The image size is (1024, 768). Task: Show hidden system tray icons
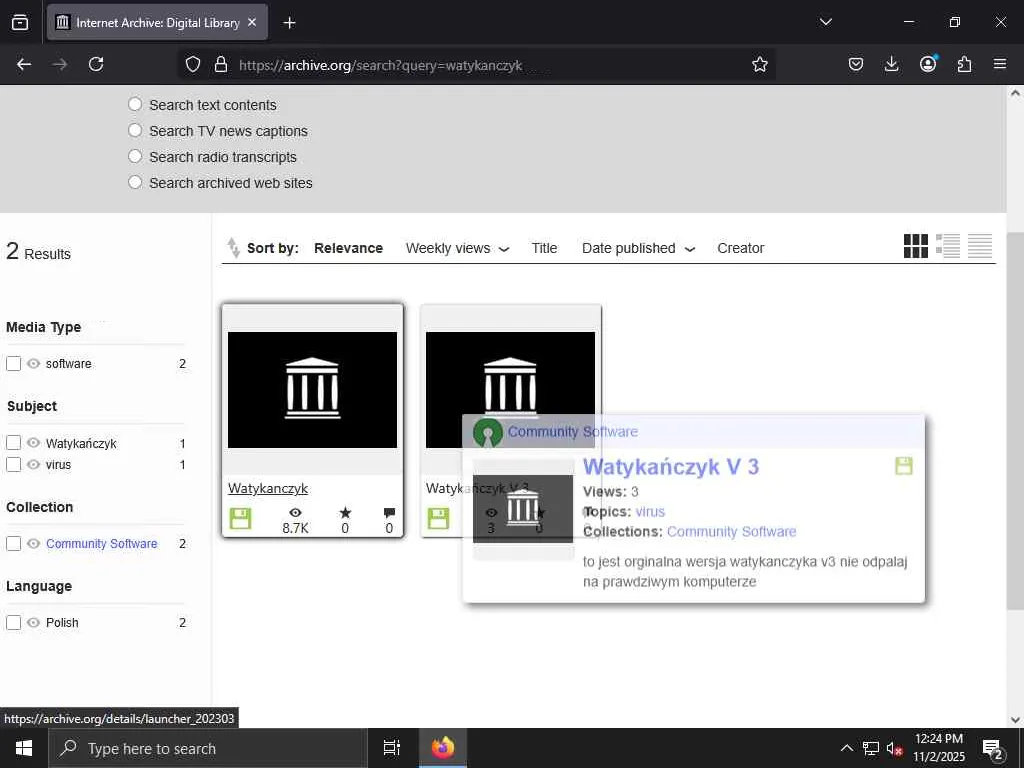click(846, 748)
